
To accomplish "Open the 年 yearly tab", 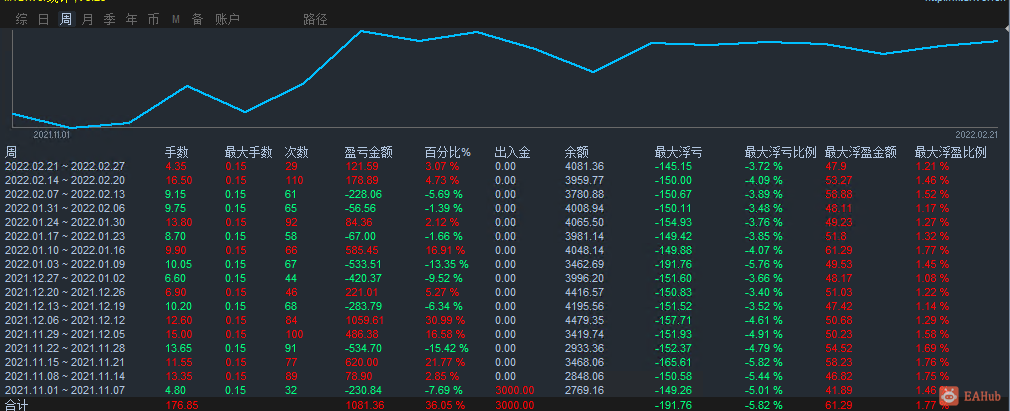I will tap(131, 19).
